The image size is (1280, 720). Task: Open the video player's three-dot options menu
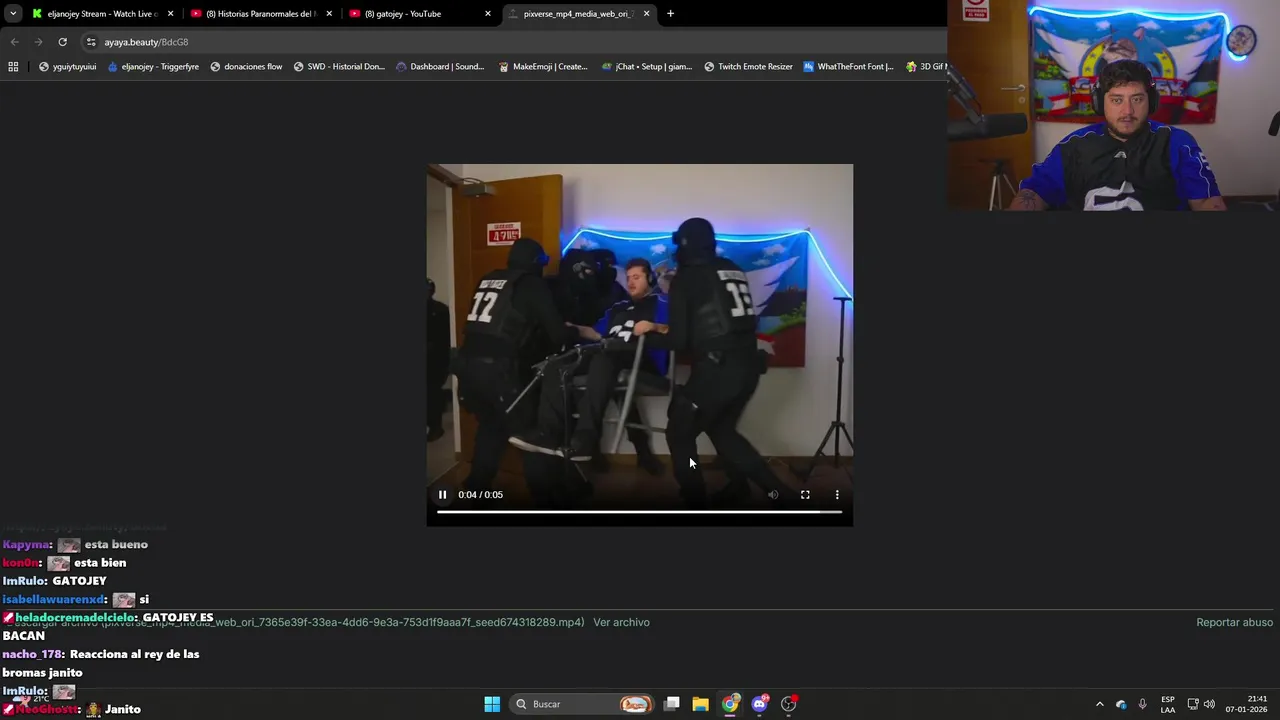837,495
